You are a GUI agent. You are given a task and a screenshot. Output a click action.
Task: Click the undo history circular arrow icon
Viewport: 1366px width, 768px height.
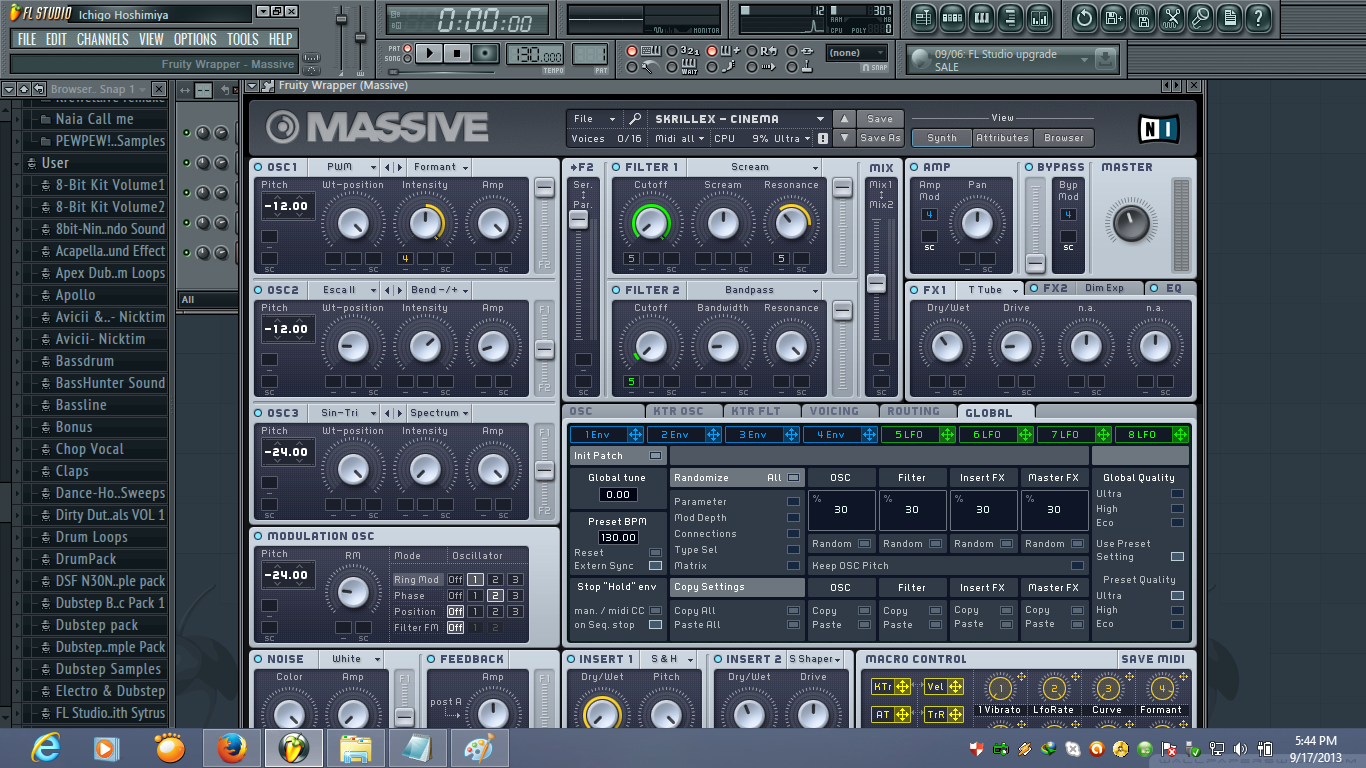[x=1084, y=17]
